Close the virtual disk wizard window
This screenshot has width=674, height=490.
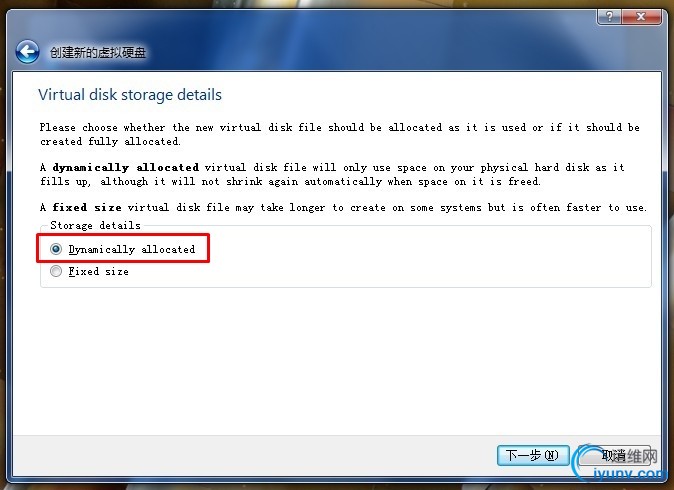641,17
